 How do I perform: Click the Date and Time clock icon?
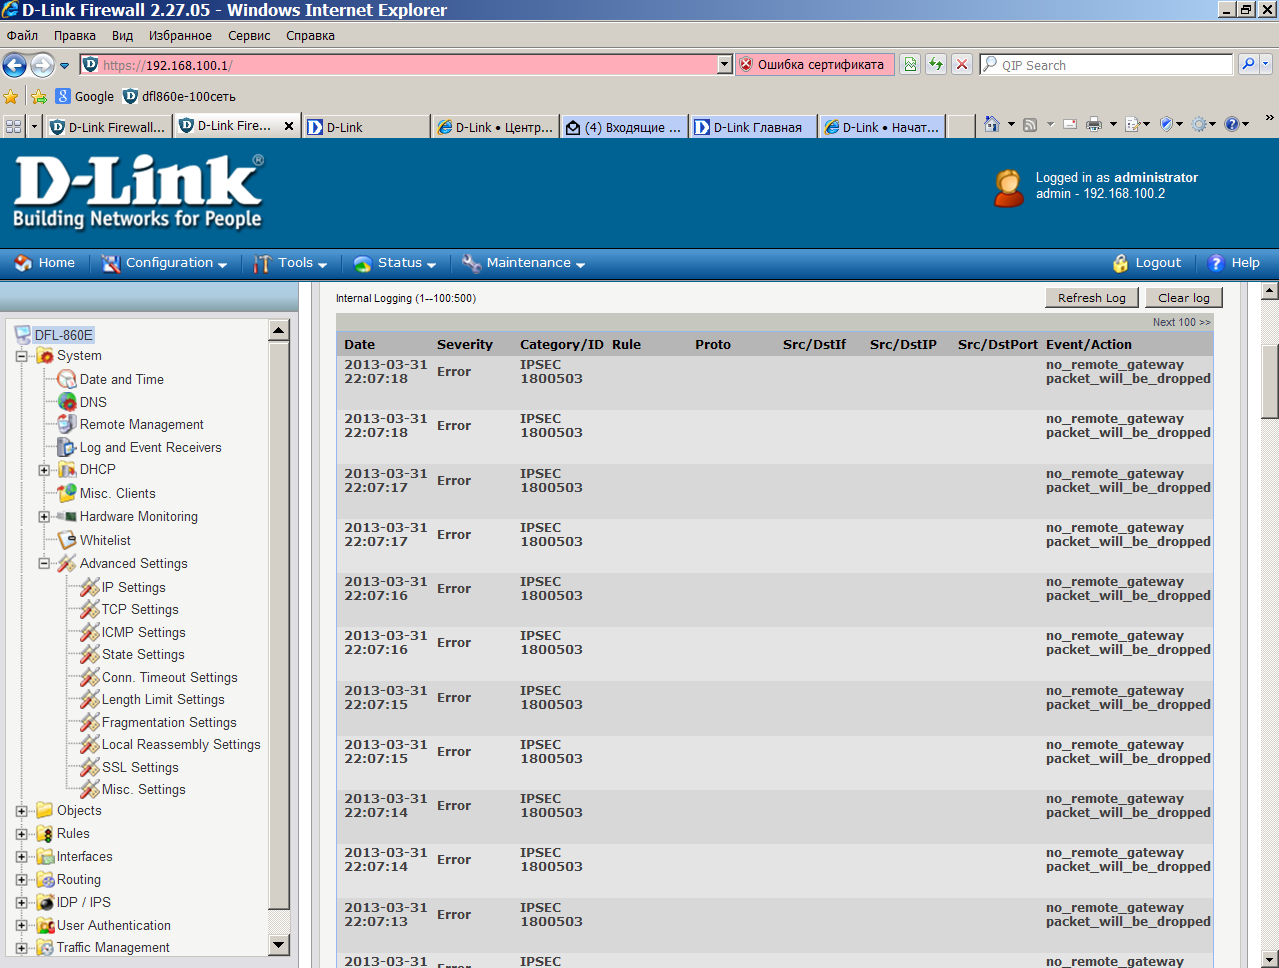coord(67,379)
